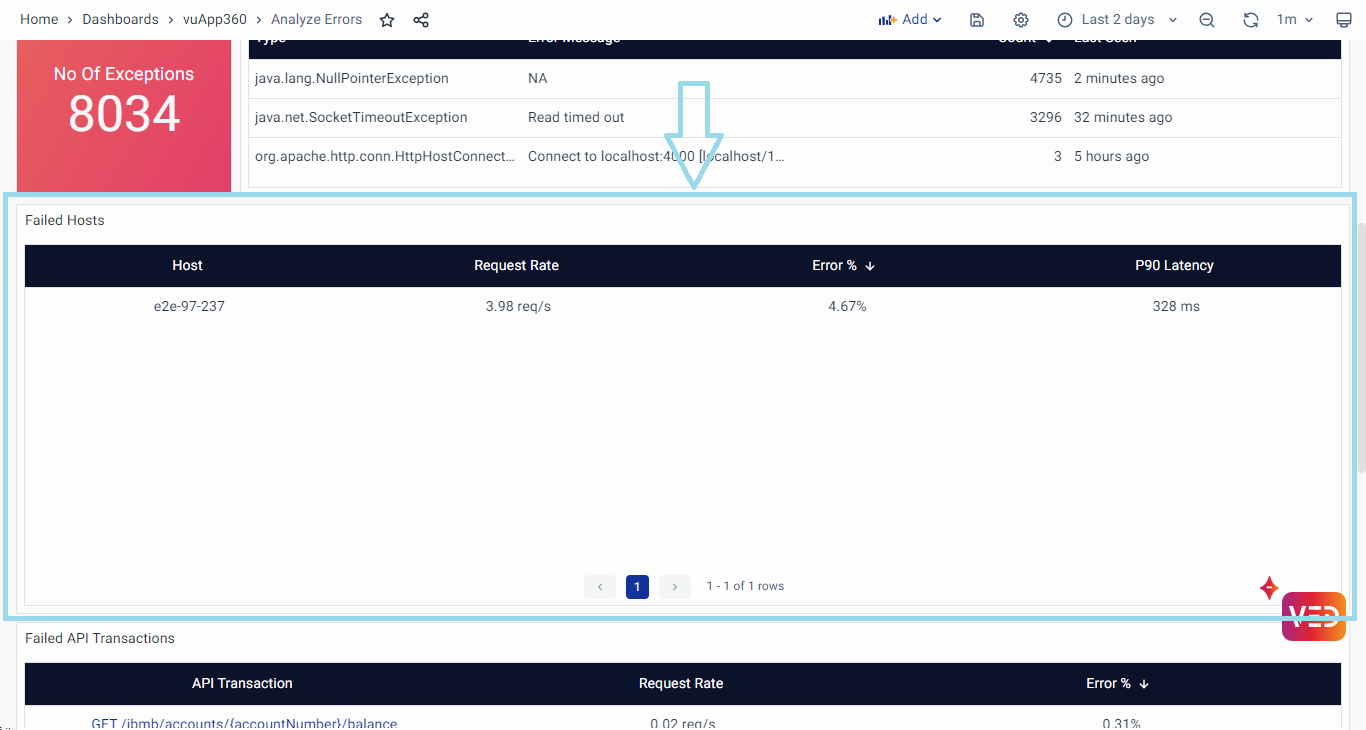Navigate to Dashboards breadcrumb
The width and height of the screenshot is (1366, 730).
pos(120,20)
